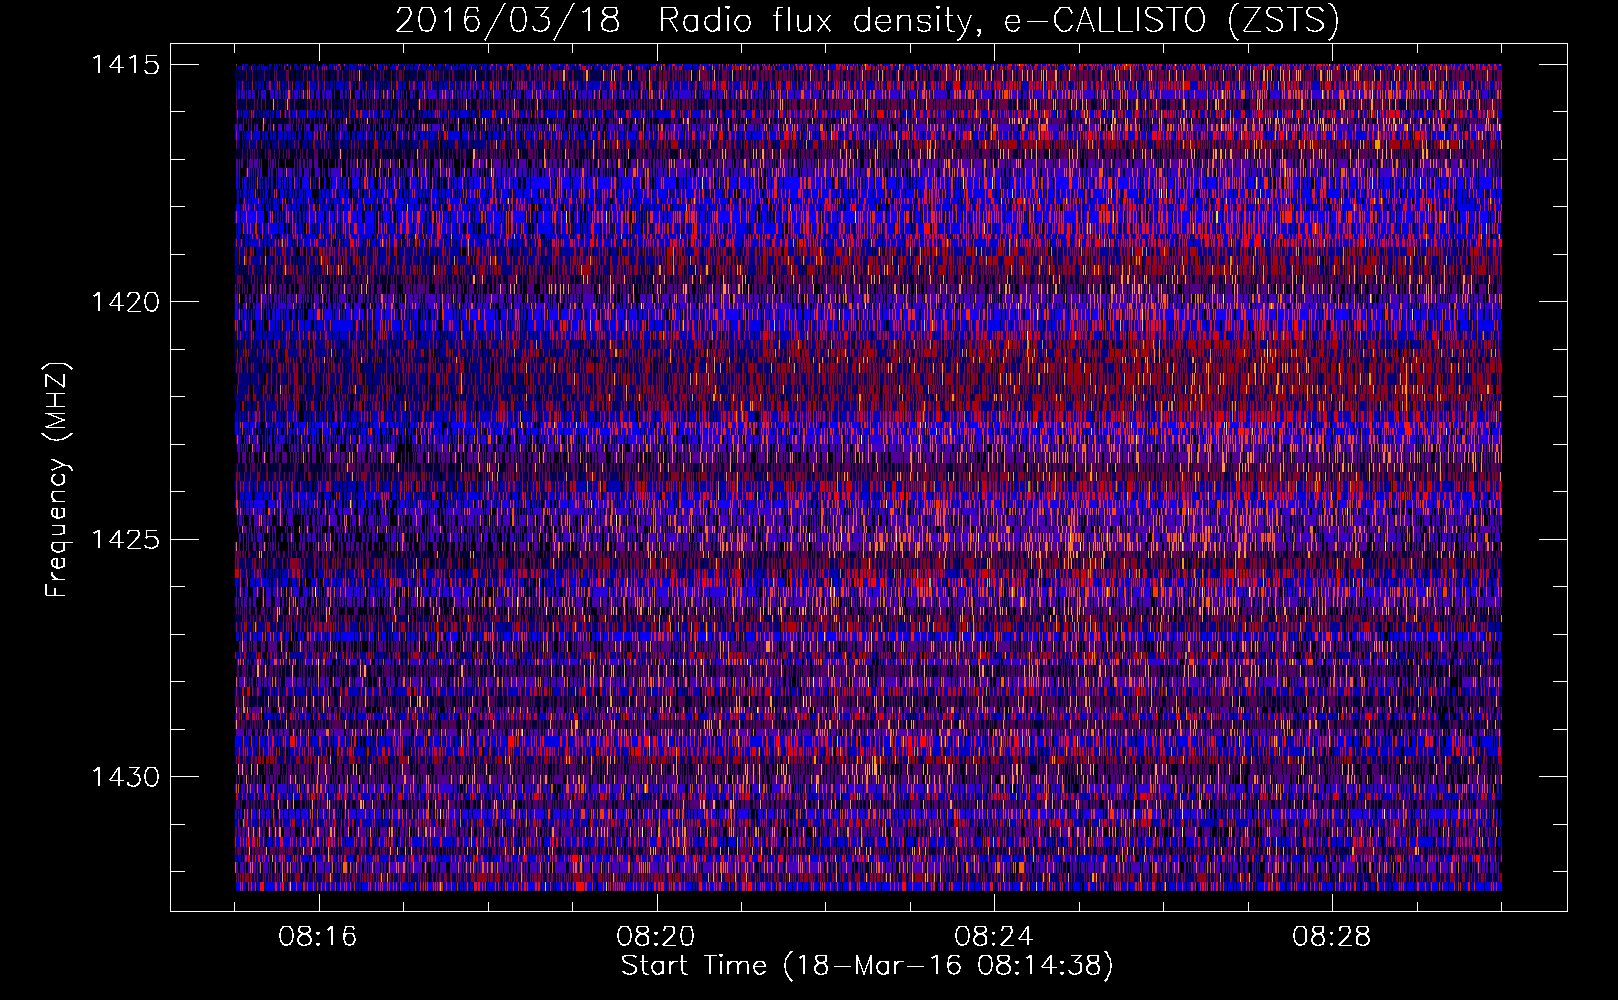This screenshot has height=1000, width=1618.
Task: Click the 1430 frequency tick label
Action: [x=125, y=777]
